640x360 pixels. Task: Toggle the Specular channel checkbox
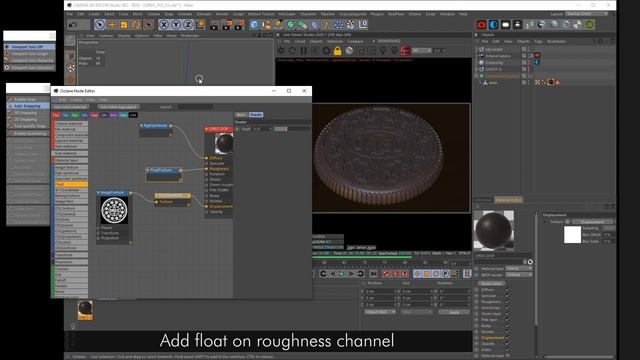(507, 296)
